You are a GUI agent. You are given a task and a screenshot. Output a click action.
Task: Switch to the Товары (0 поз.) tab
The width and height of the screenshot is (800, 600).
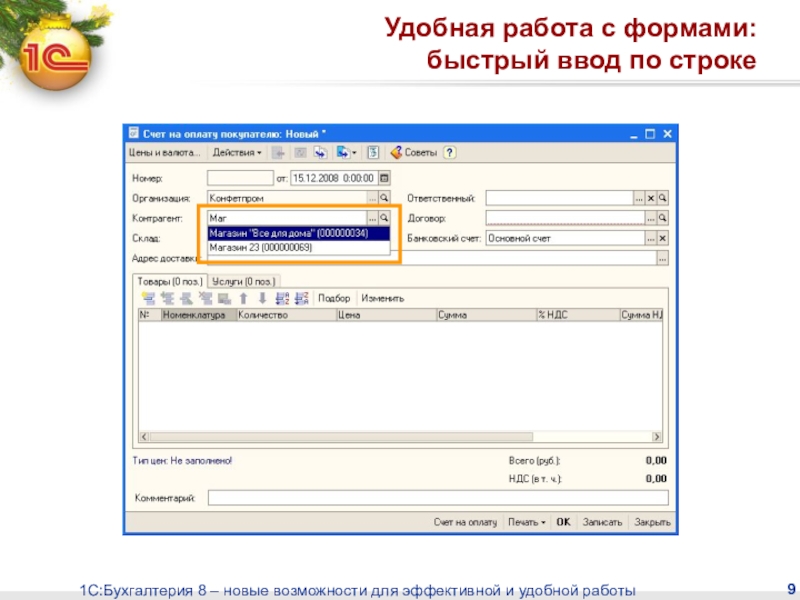[x=169, y=282]
